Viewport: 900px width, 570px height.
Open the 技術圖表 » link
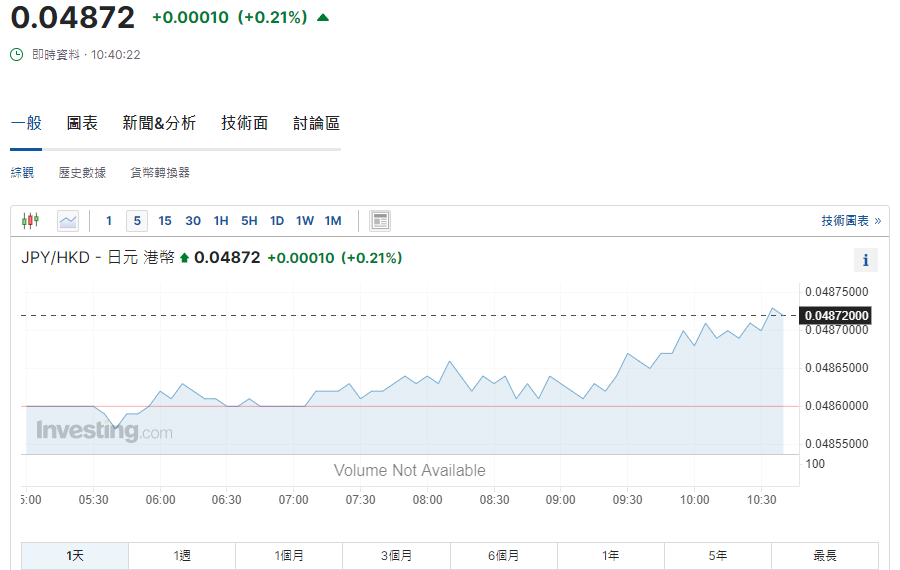[x=851, y=221]
